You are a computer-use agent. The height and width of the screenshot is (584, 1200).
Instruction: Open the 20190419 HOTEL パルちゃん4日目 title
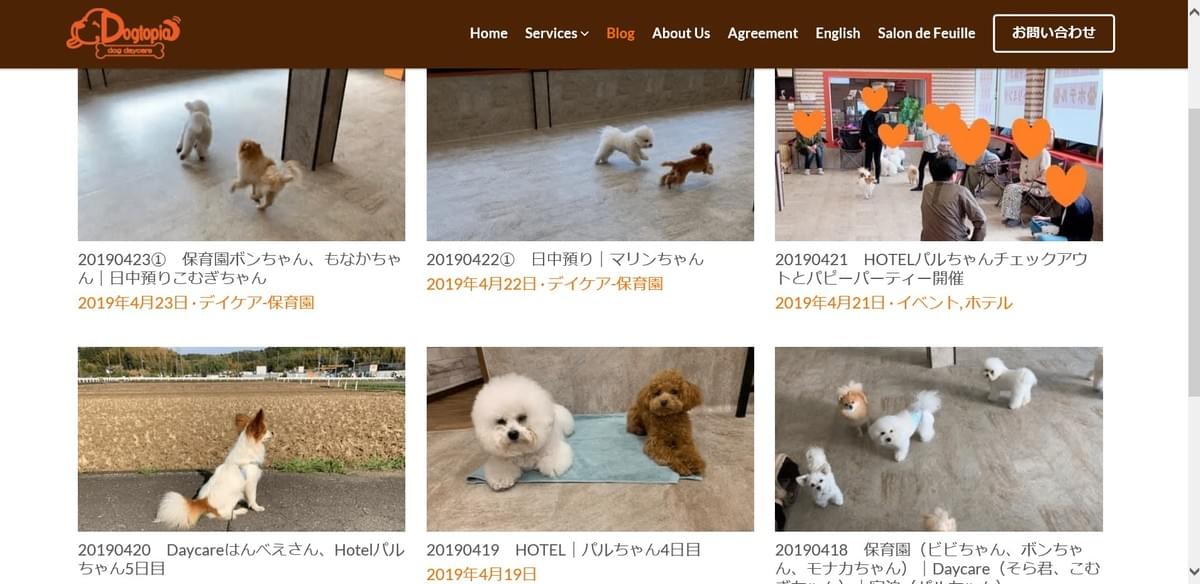[x=563, y=549]
